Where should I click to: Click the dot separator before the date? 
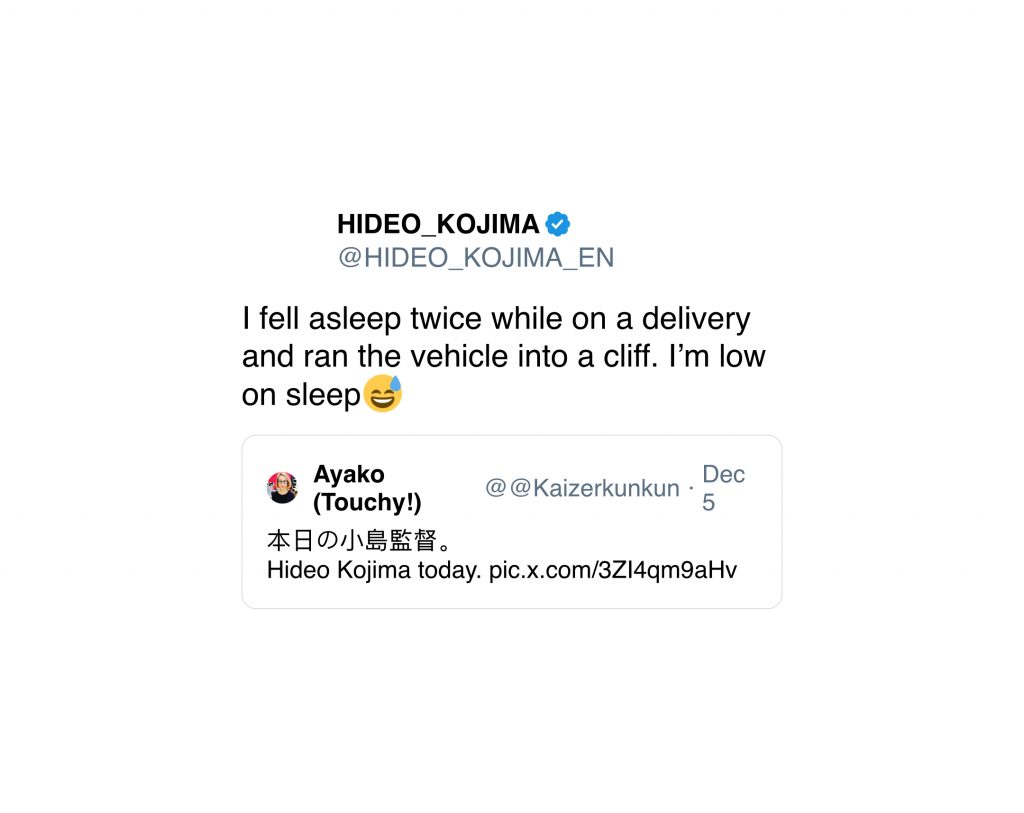pyautogui.click(x=691, y=488)
